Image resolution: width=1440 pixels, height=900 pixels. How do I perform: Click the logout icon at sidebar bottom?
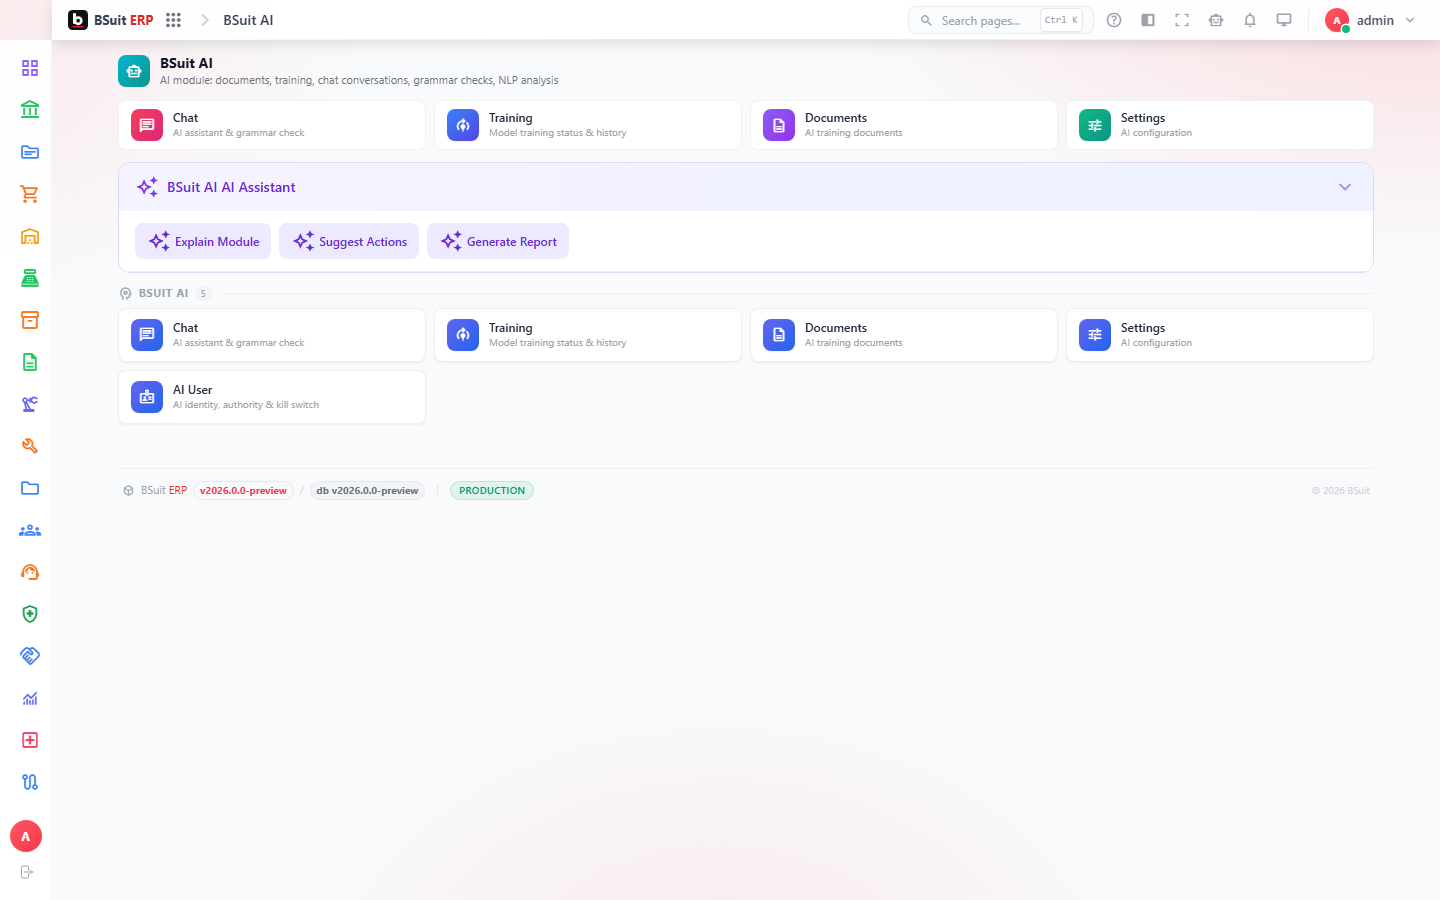coord(27,872)
